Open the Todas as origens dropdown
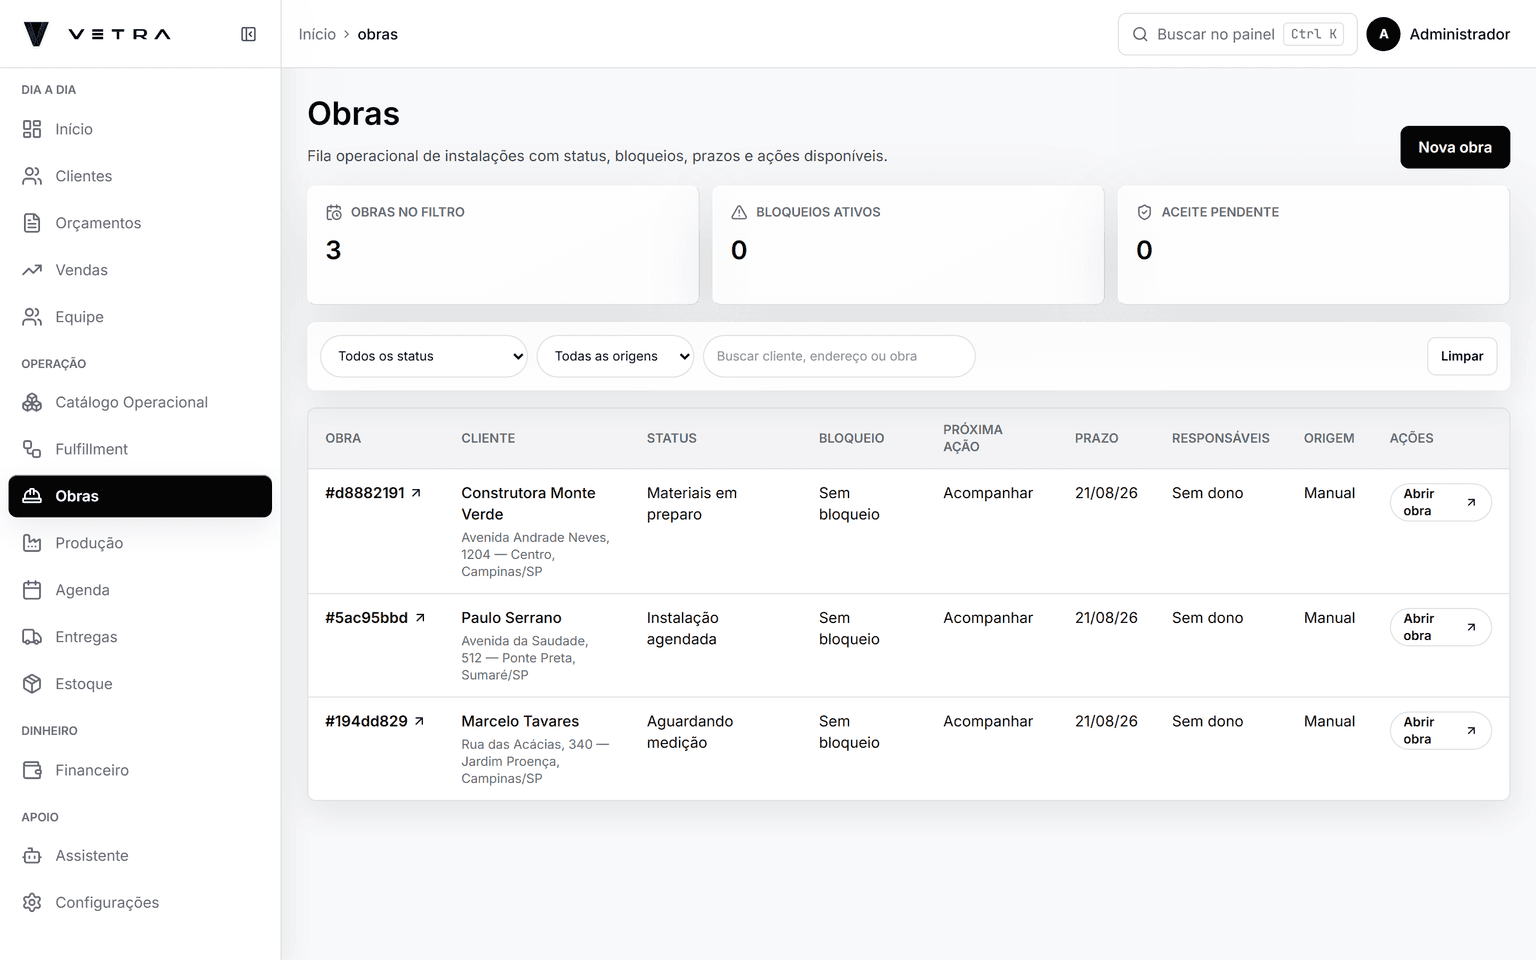The width and height of the screenshot is (1536, 960). click(615, 356)
